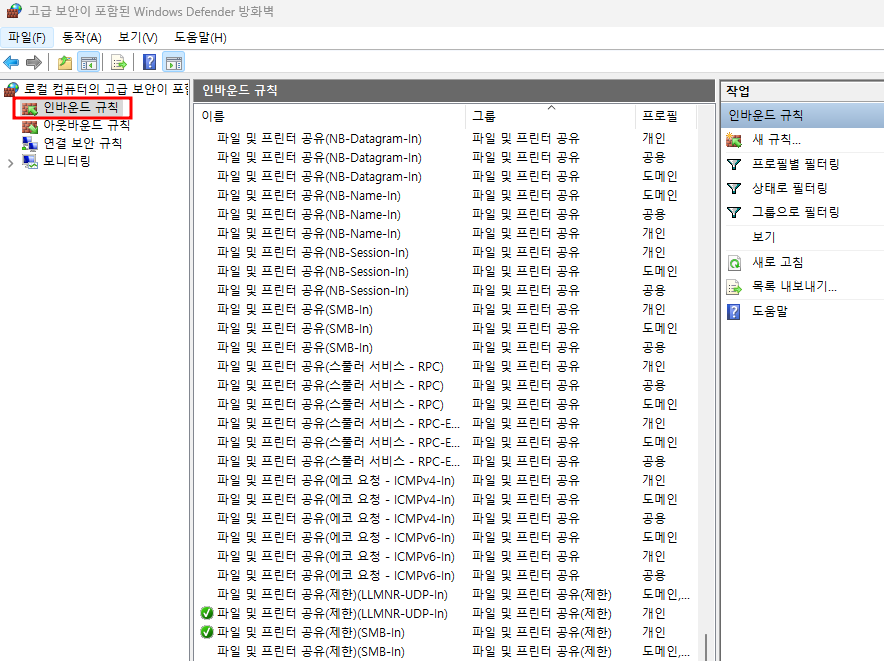Click the 연결 보안 규칙 tree icon
This screenshot has width=884, height=661.
tap(29, 143)
